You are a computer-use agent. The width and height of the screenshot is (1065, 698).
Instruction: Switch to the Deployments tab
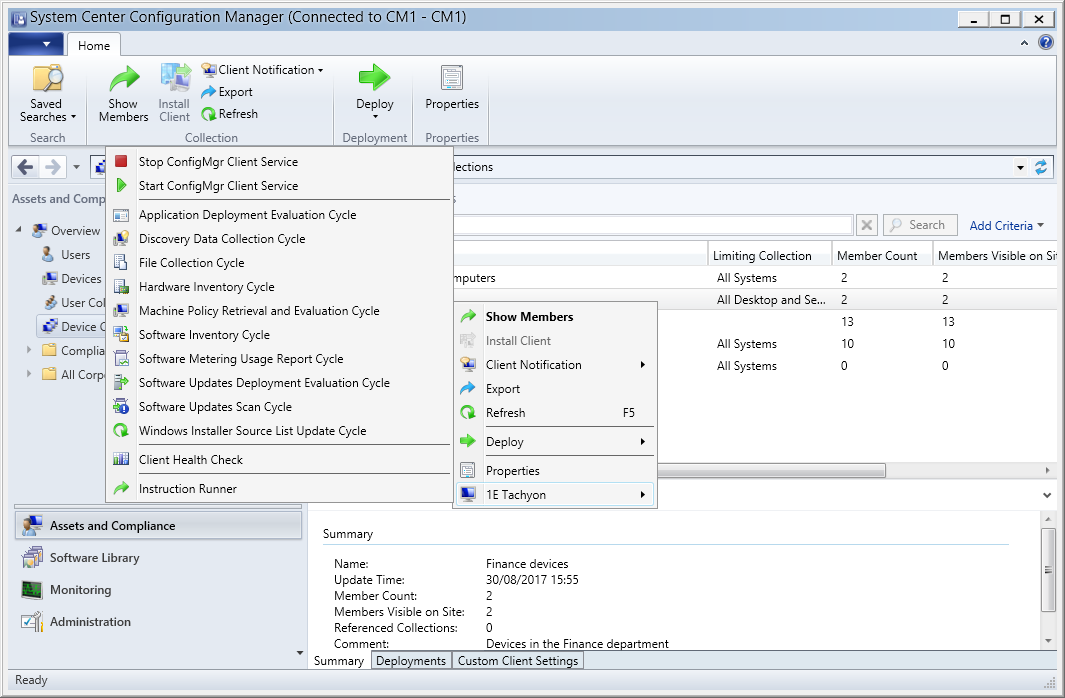pos(411,661)
